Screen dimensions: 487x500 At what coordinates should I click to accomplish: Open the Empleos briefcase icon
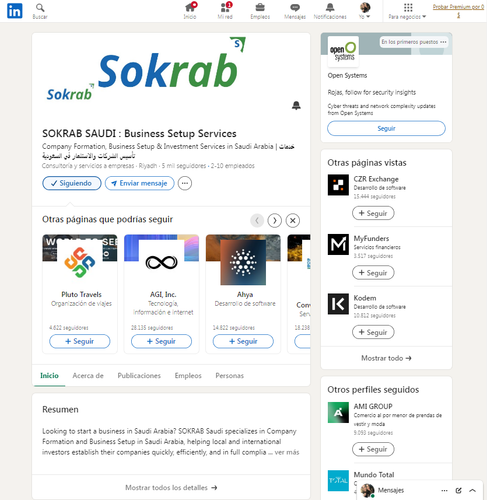pos(260,11)
